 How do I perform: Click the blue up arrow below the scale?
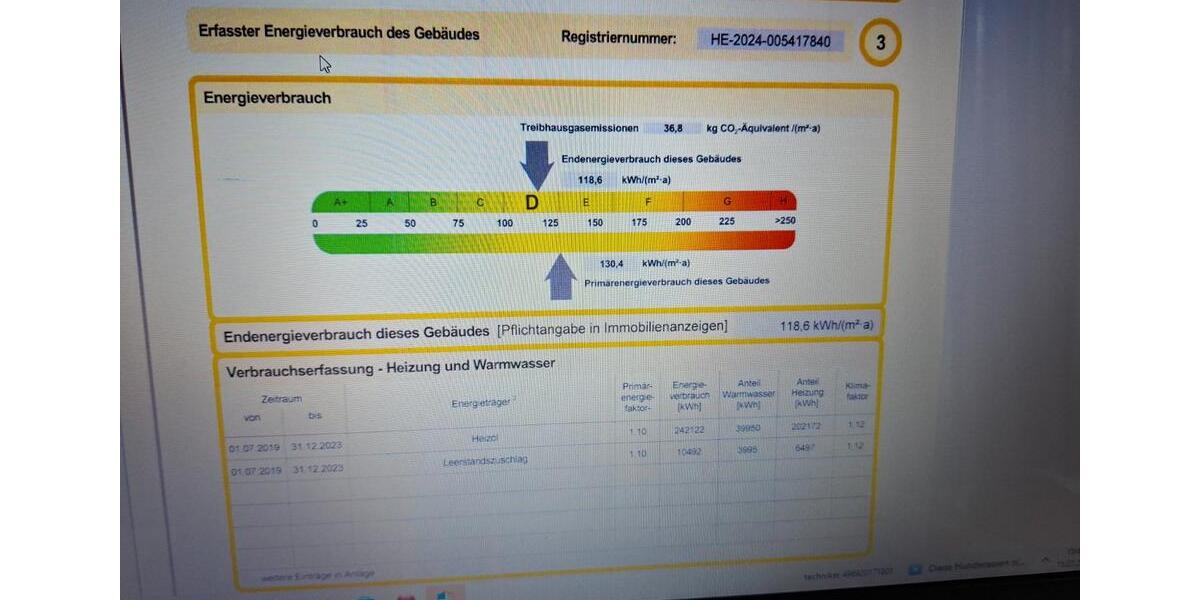[x=561, y=277]
